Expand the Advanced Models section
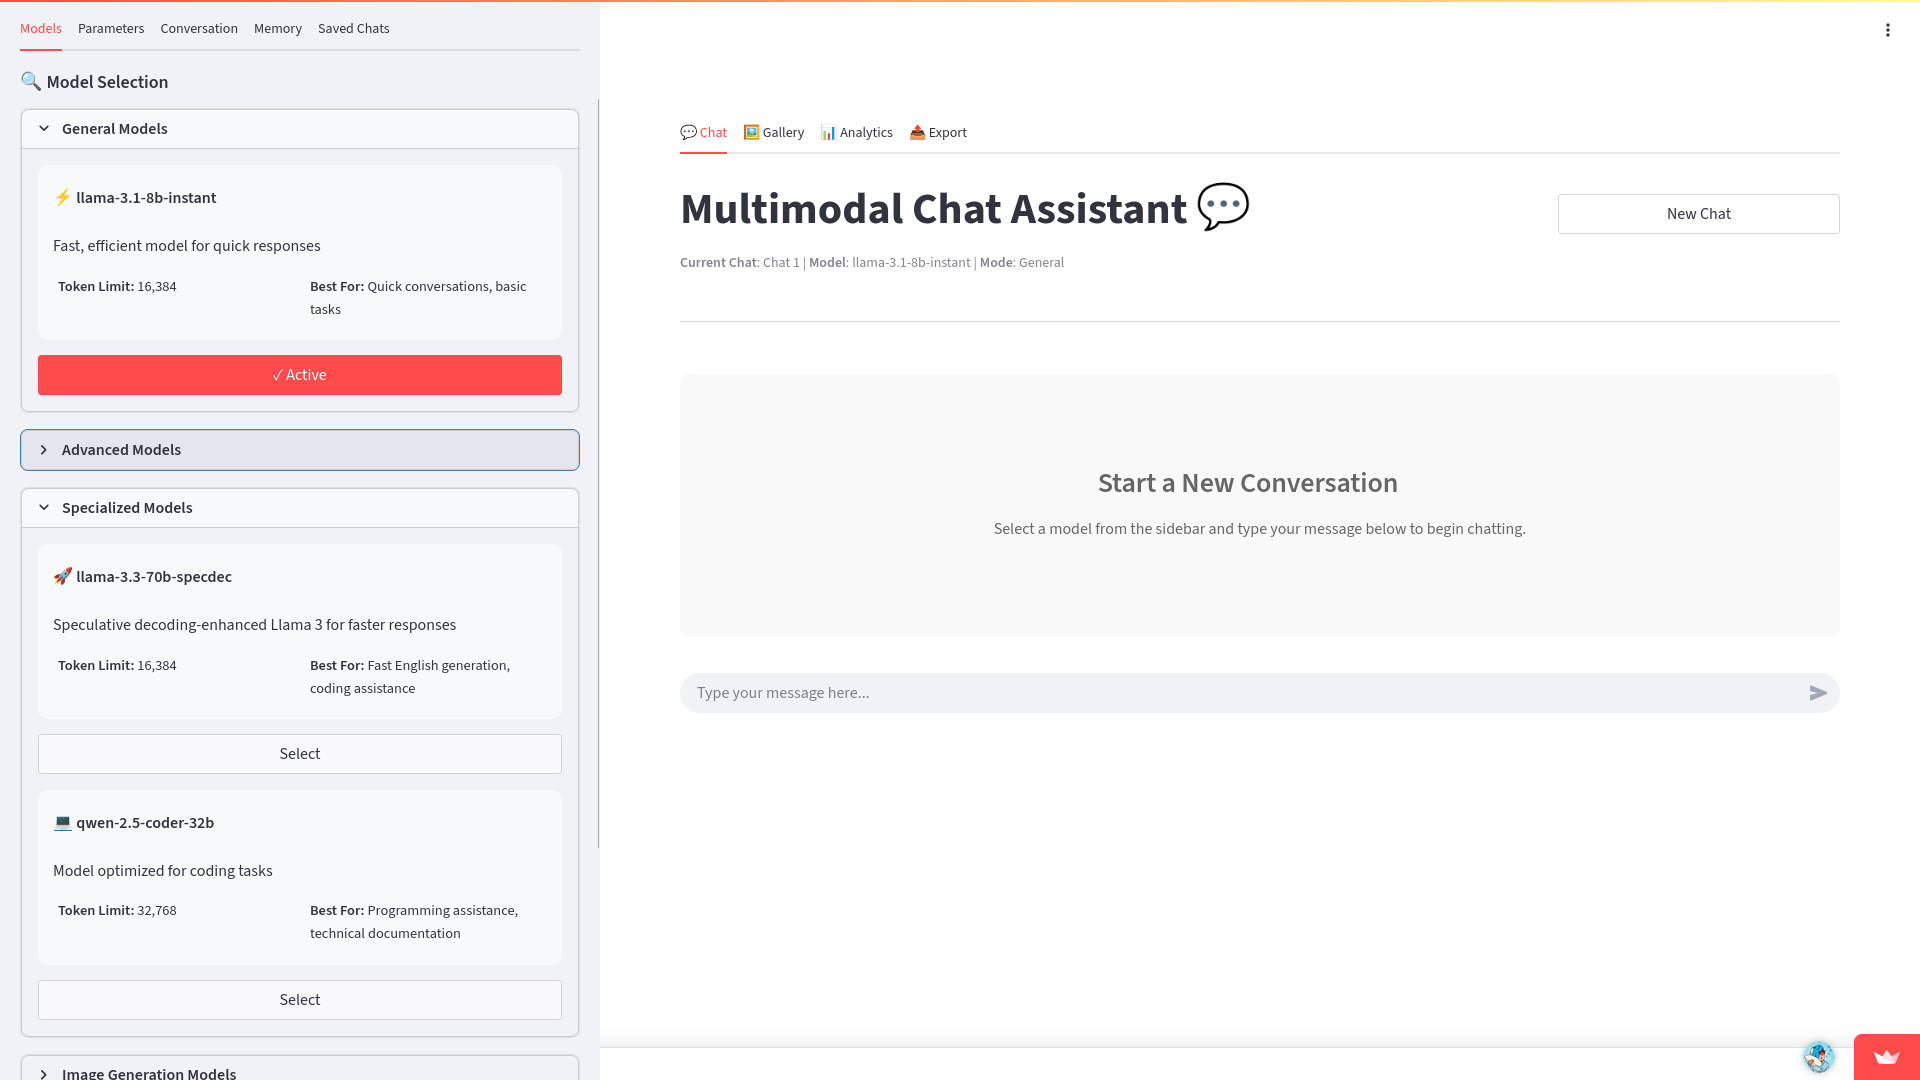The height and width of the screenshot is (1080, 1920). [x=300, y=450]
